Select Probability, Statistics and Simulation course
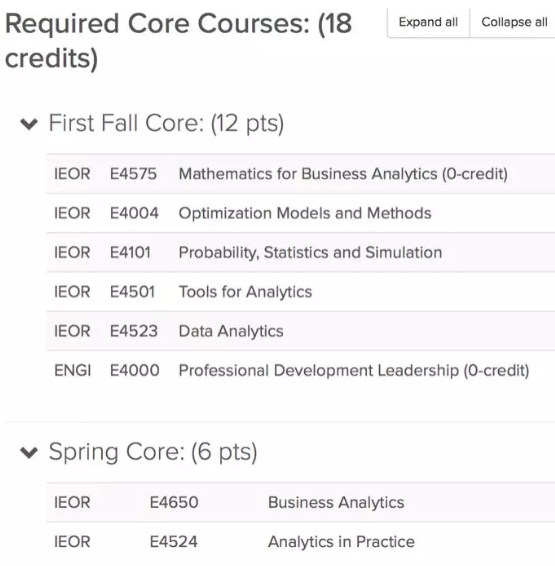 301,253
